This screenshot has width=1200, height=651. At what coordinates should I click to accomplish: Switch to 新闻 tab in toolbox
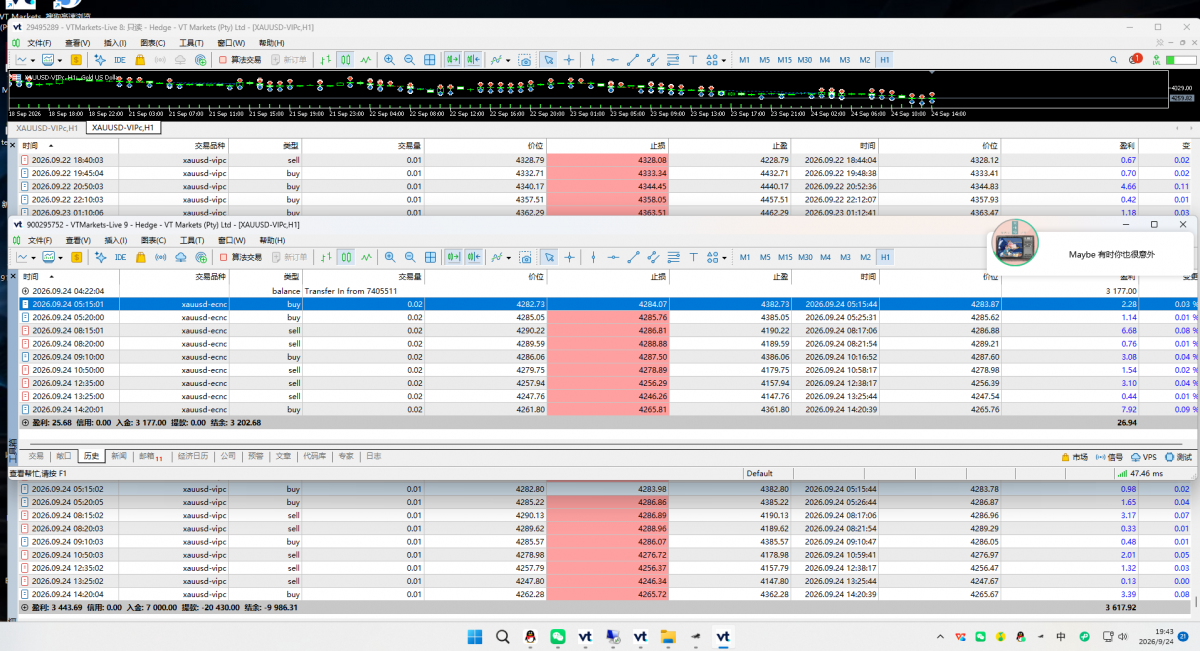pyautogui.click(x=119, y=456)
